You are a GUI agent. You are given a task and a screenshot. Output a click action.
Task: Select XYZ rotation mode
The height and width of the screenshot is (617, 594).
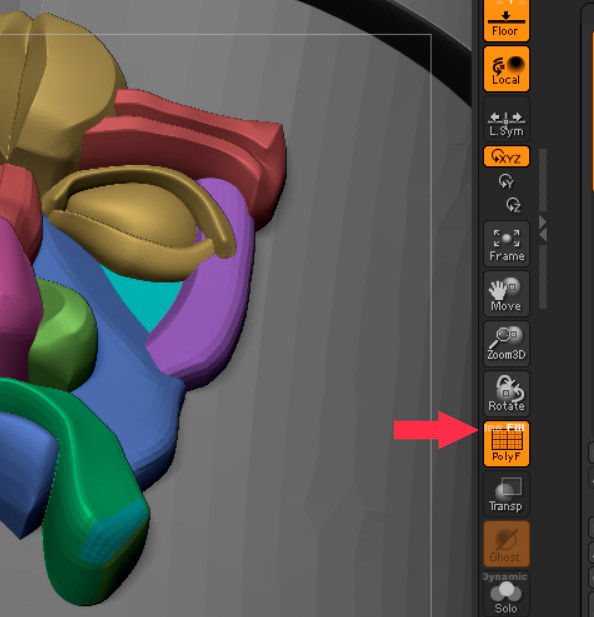[x=506, y=157]
